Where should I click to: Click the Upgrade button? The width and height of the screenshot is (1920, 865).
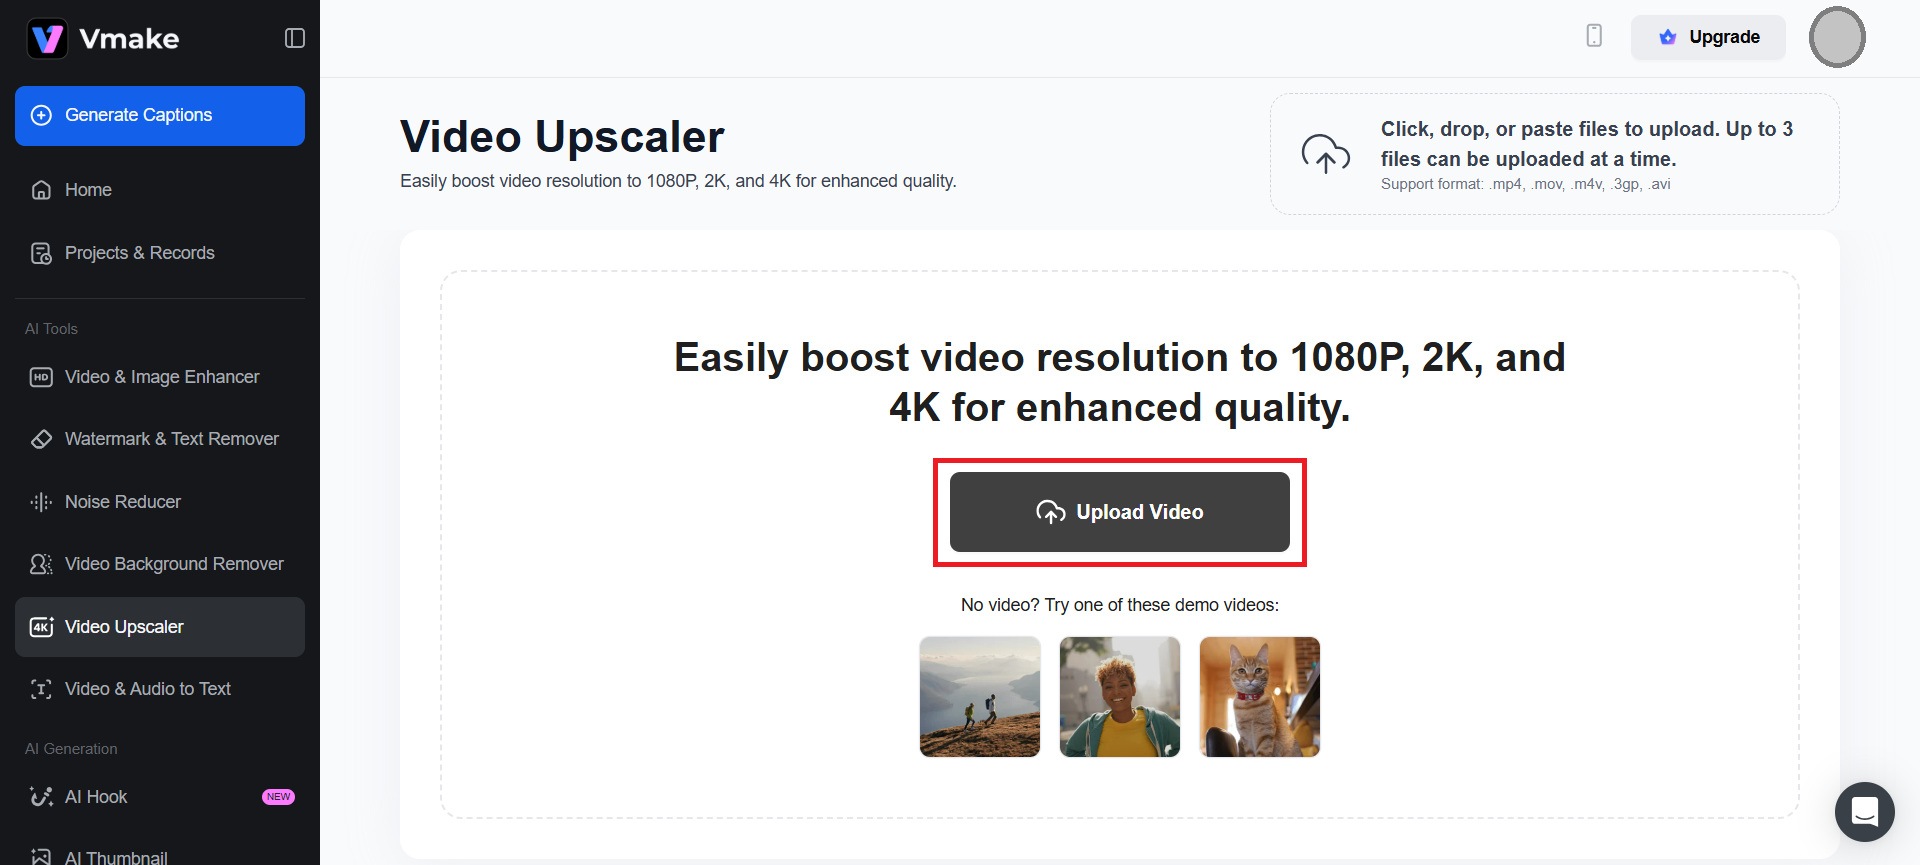1708,37
